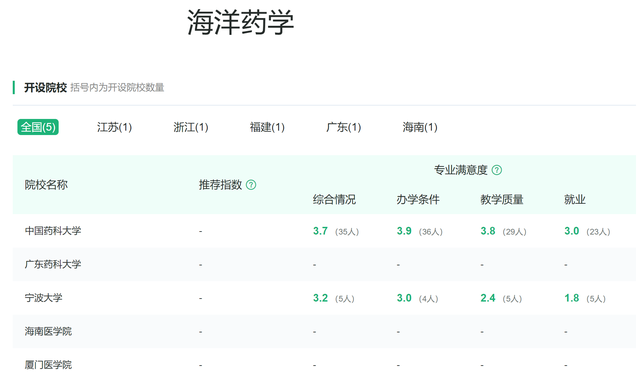Click the 推荐指数 column header
Viewport: 640px width, 386px height.
point(220,185)
